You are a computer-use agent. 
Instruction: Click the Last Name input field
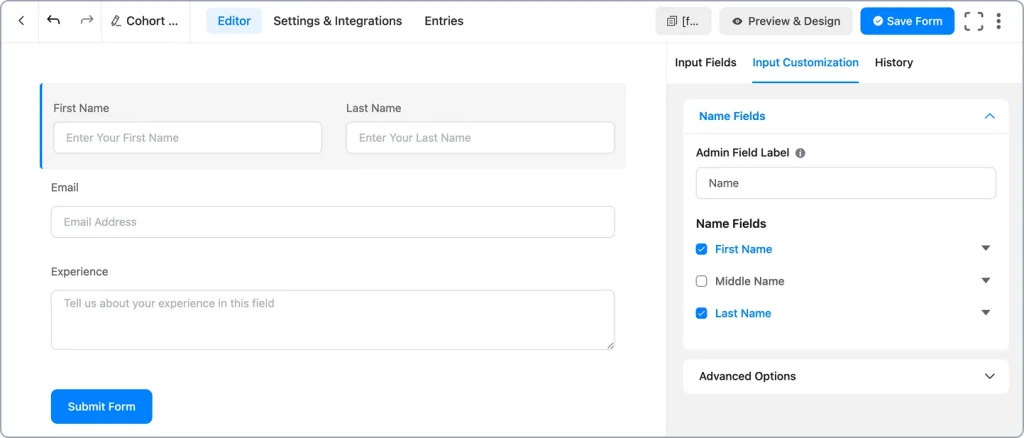tap(480, 138)
